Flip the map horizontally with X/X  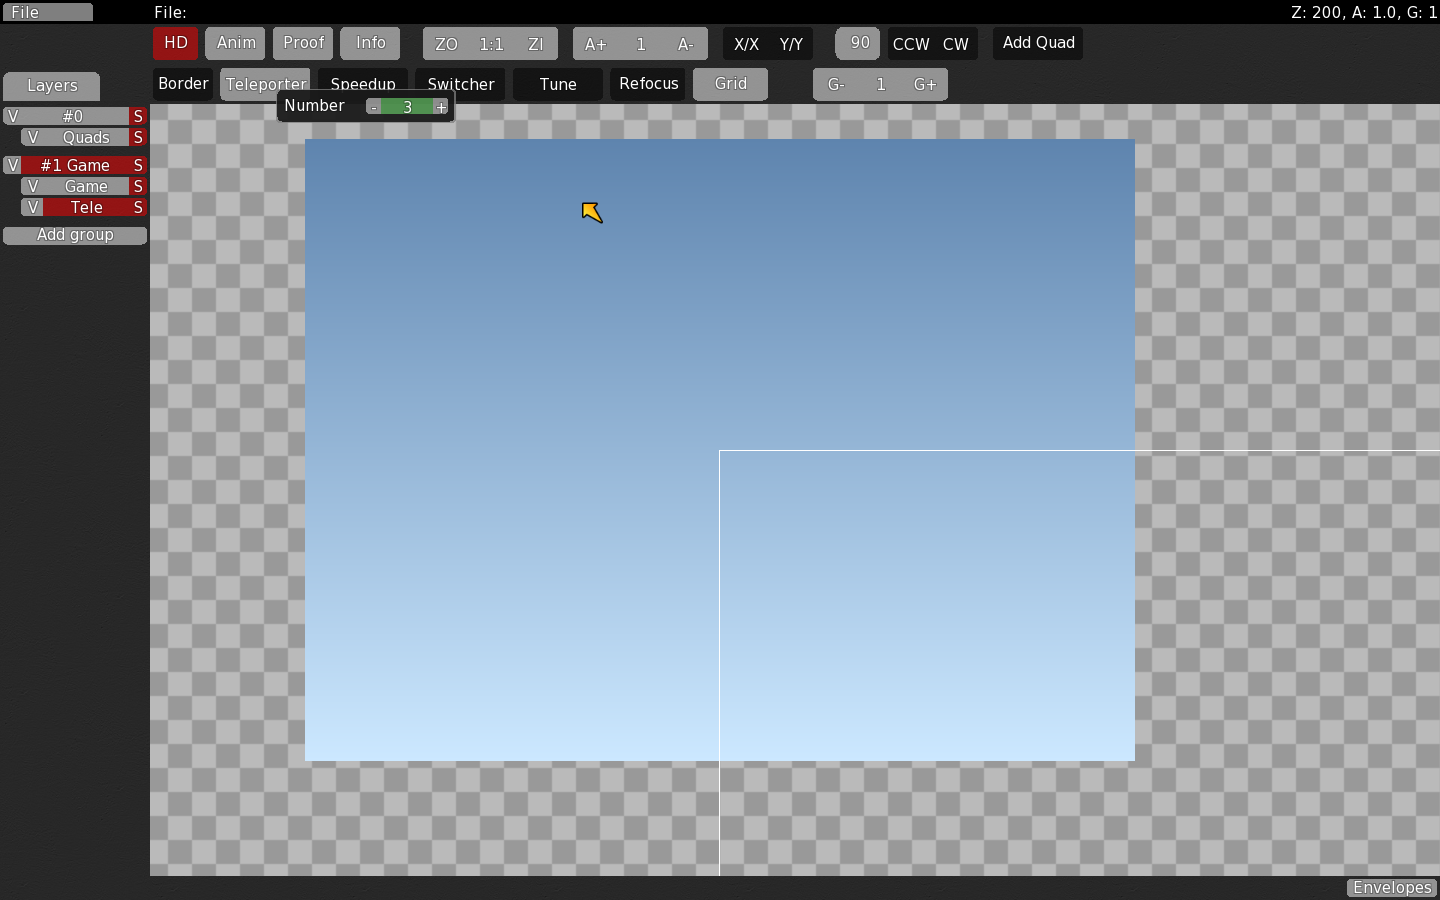pos(745,43)
